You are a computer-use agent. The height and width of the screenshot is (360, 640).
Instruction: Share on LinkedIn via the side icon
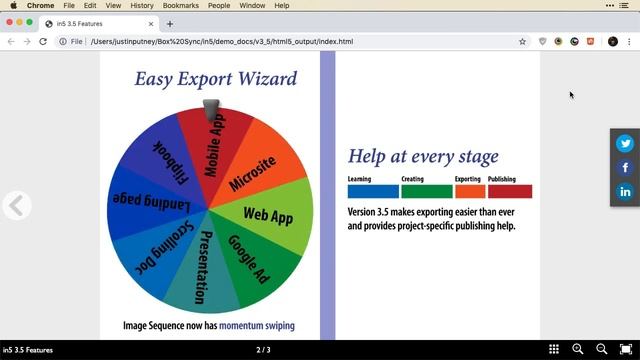tap(625, 191)
